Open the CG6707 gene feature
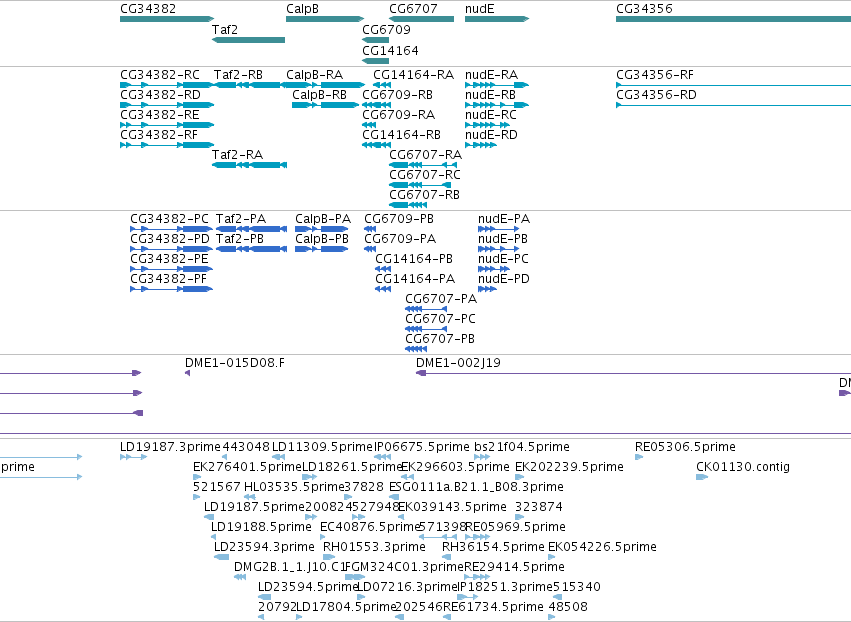This screenshot has width=851, height=622. [421, 19]
